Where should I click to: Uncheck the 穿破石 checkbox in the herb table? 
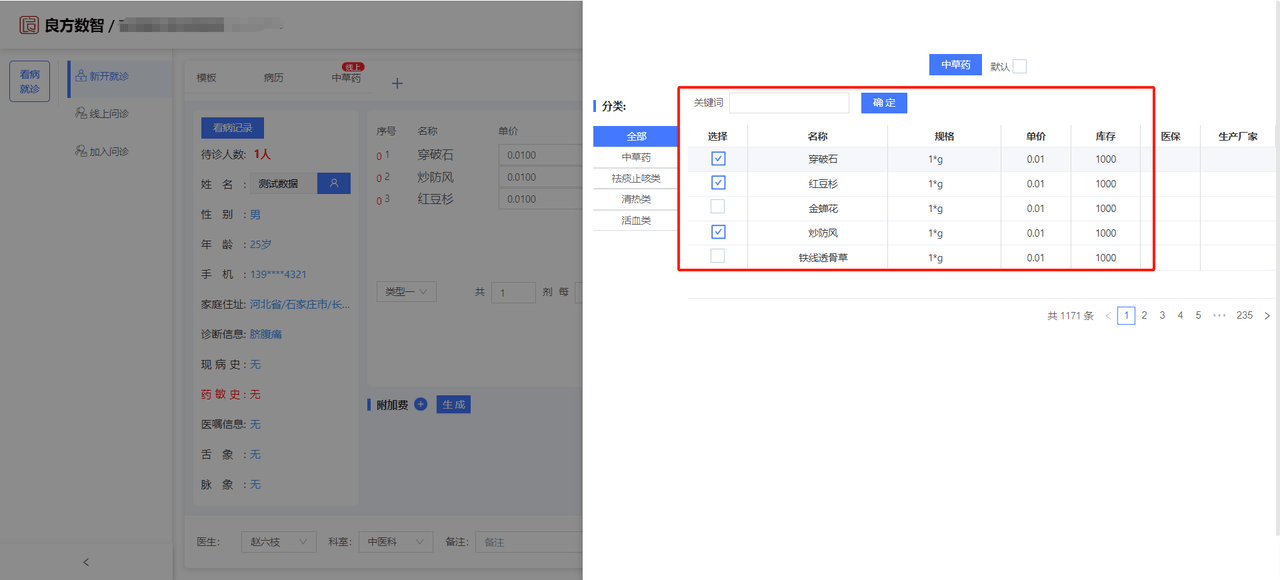pos(718,158)
